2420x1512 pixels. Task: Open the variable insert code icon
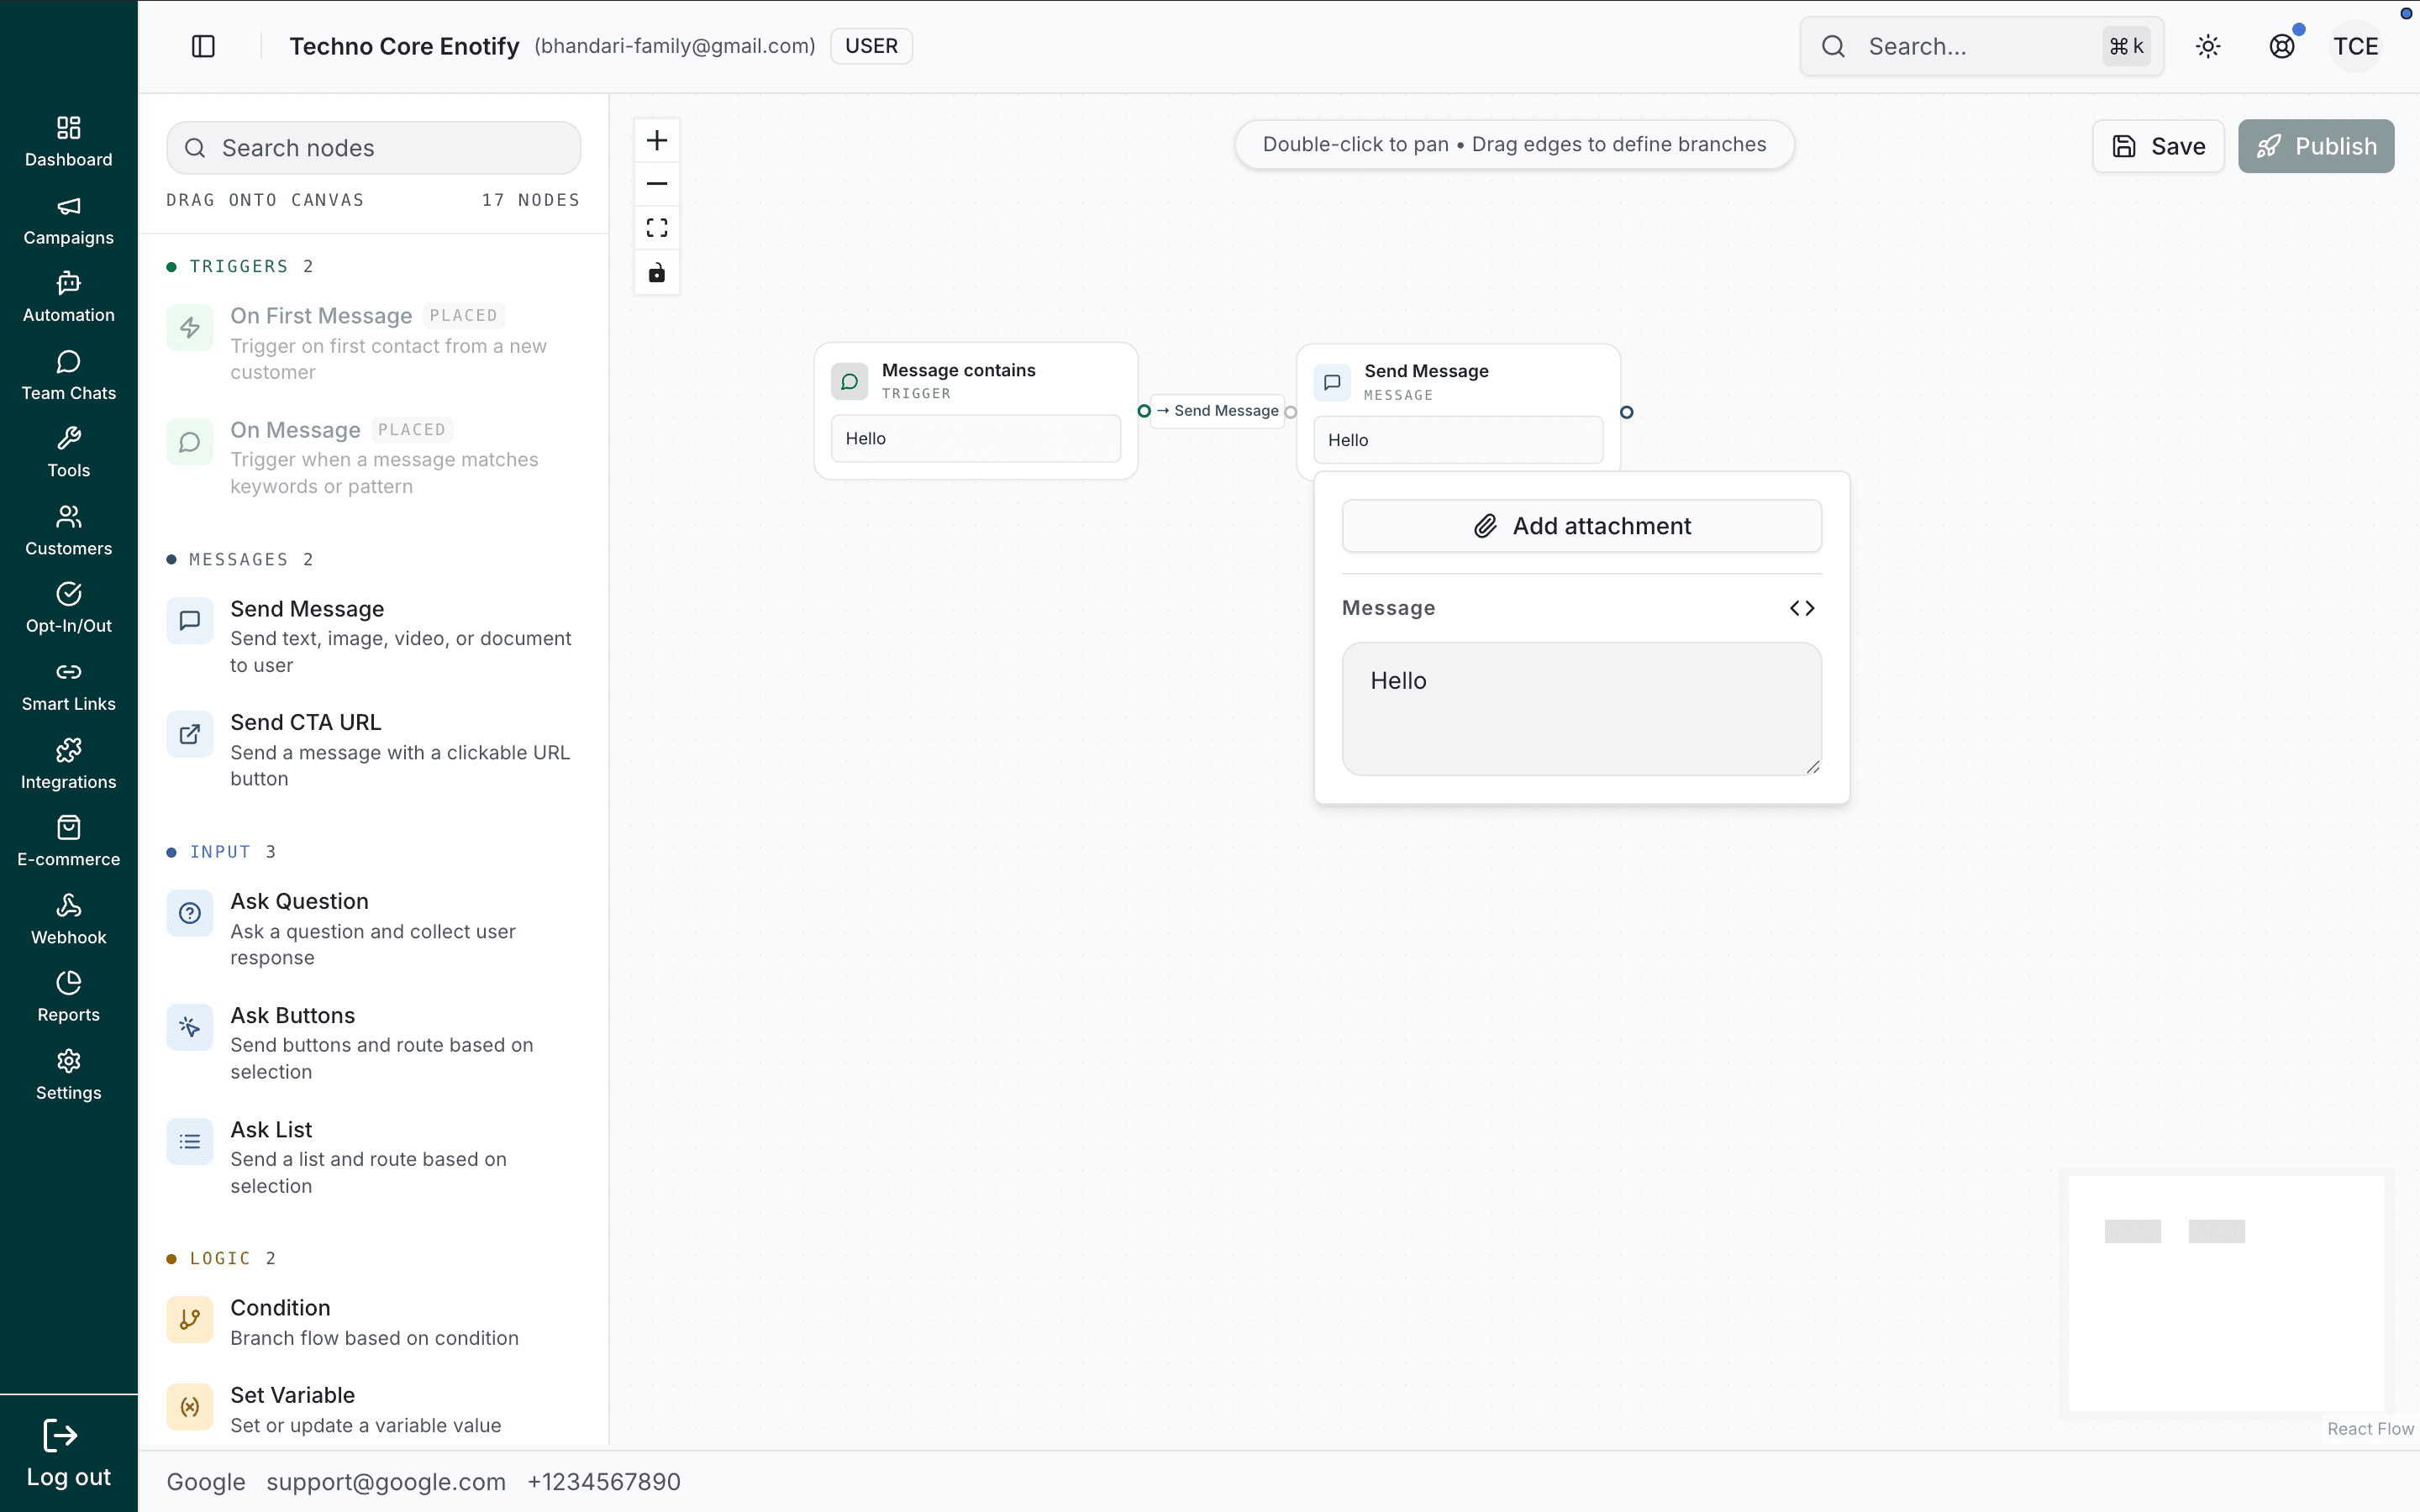[1802, 608]
